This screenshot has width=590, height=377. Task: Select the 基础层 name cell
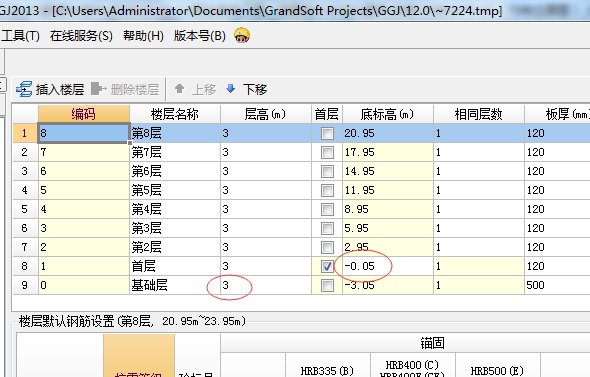pos(175,285)
